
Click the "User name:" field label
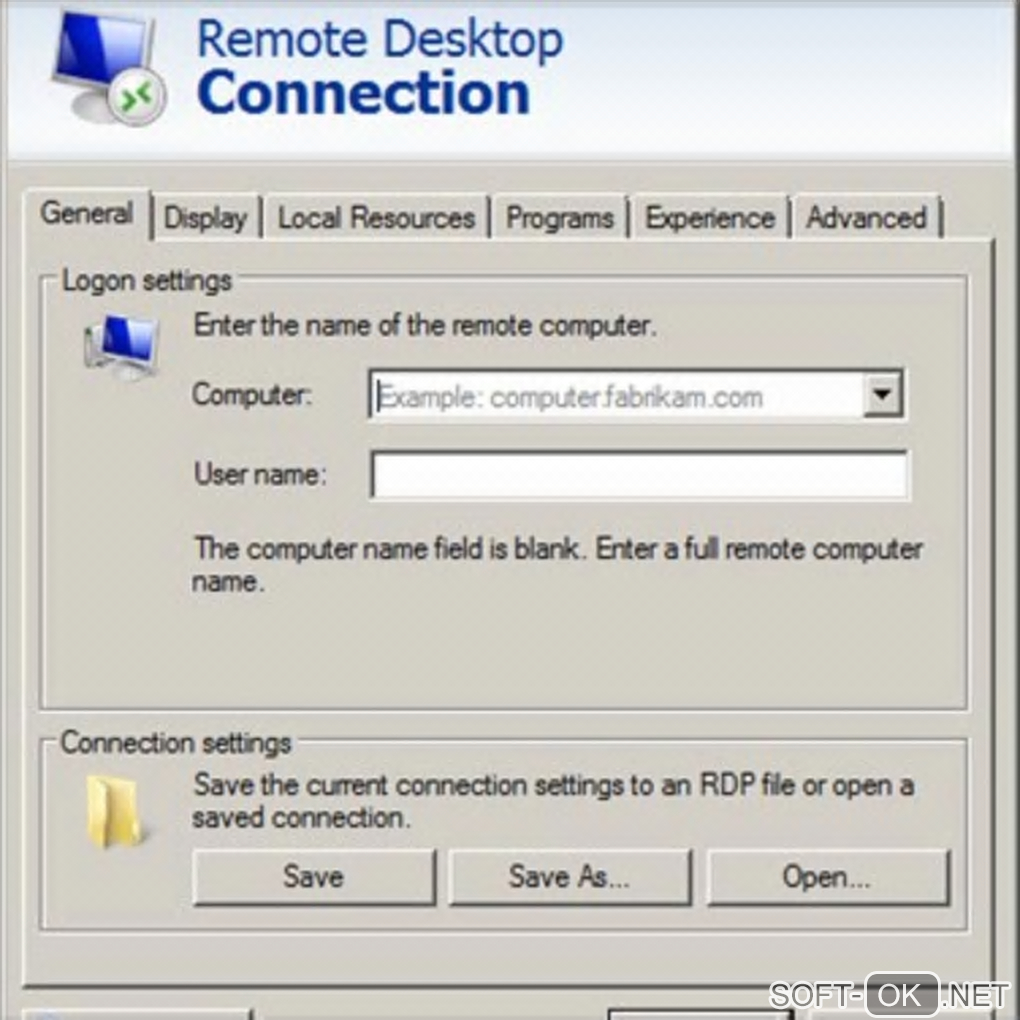(260, 474)
